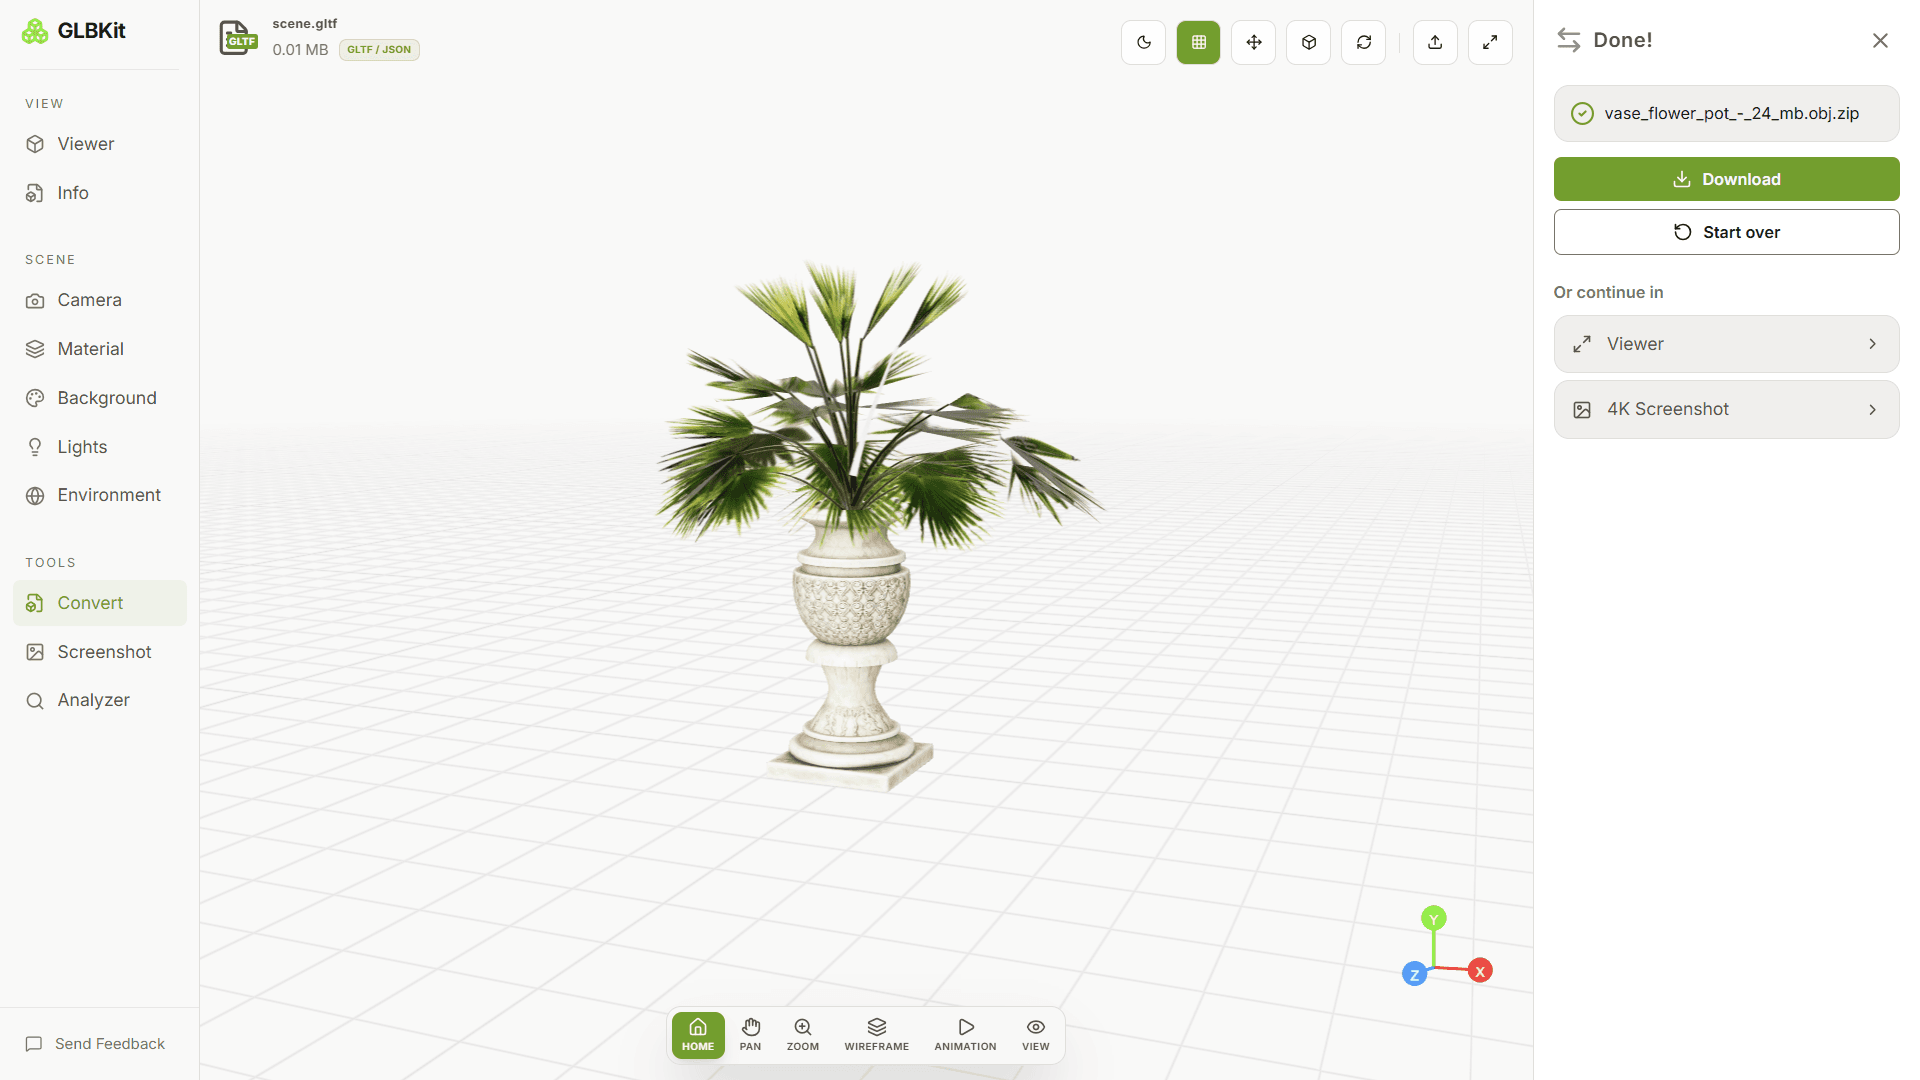
Task: Open the Info sidebar item
Action: [100, 193]
